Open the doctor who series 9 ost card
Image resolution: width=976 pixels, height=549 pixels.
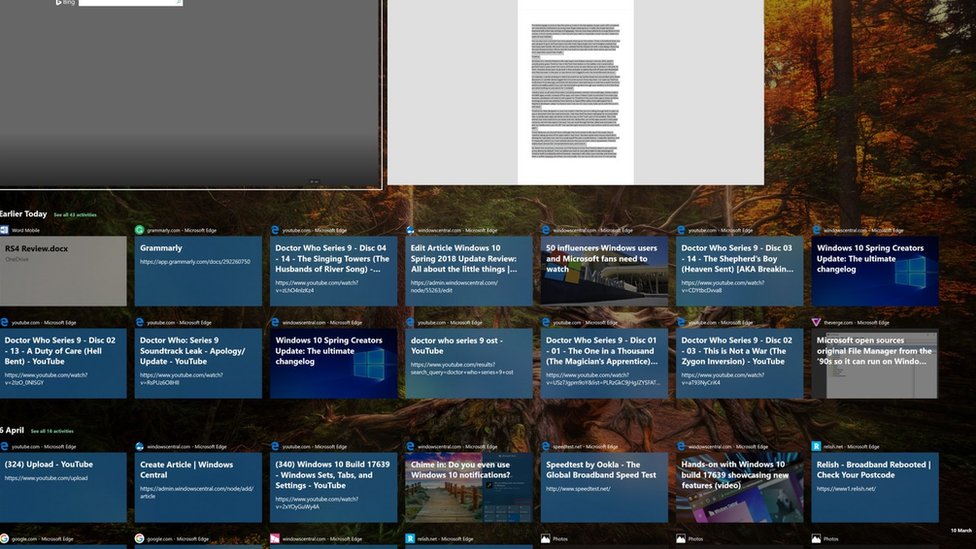pyautogui.click(x=469, y=364)
